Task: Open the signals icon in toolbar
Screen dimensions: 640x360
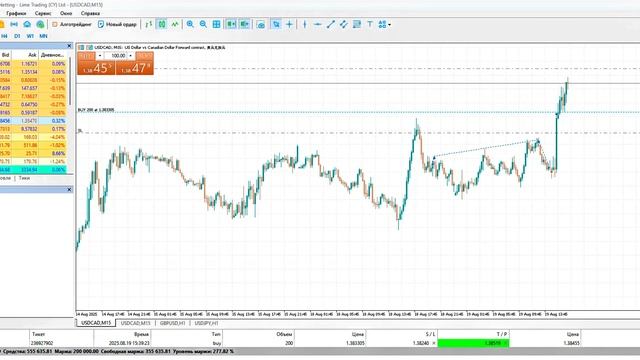Action: click(14, 24)
